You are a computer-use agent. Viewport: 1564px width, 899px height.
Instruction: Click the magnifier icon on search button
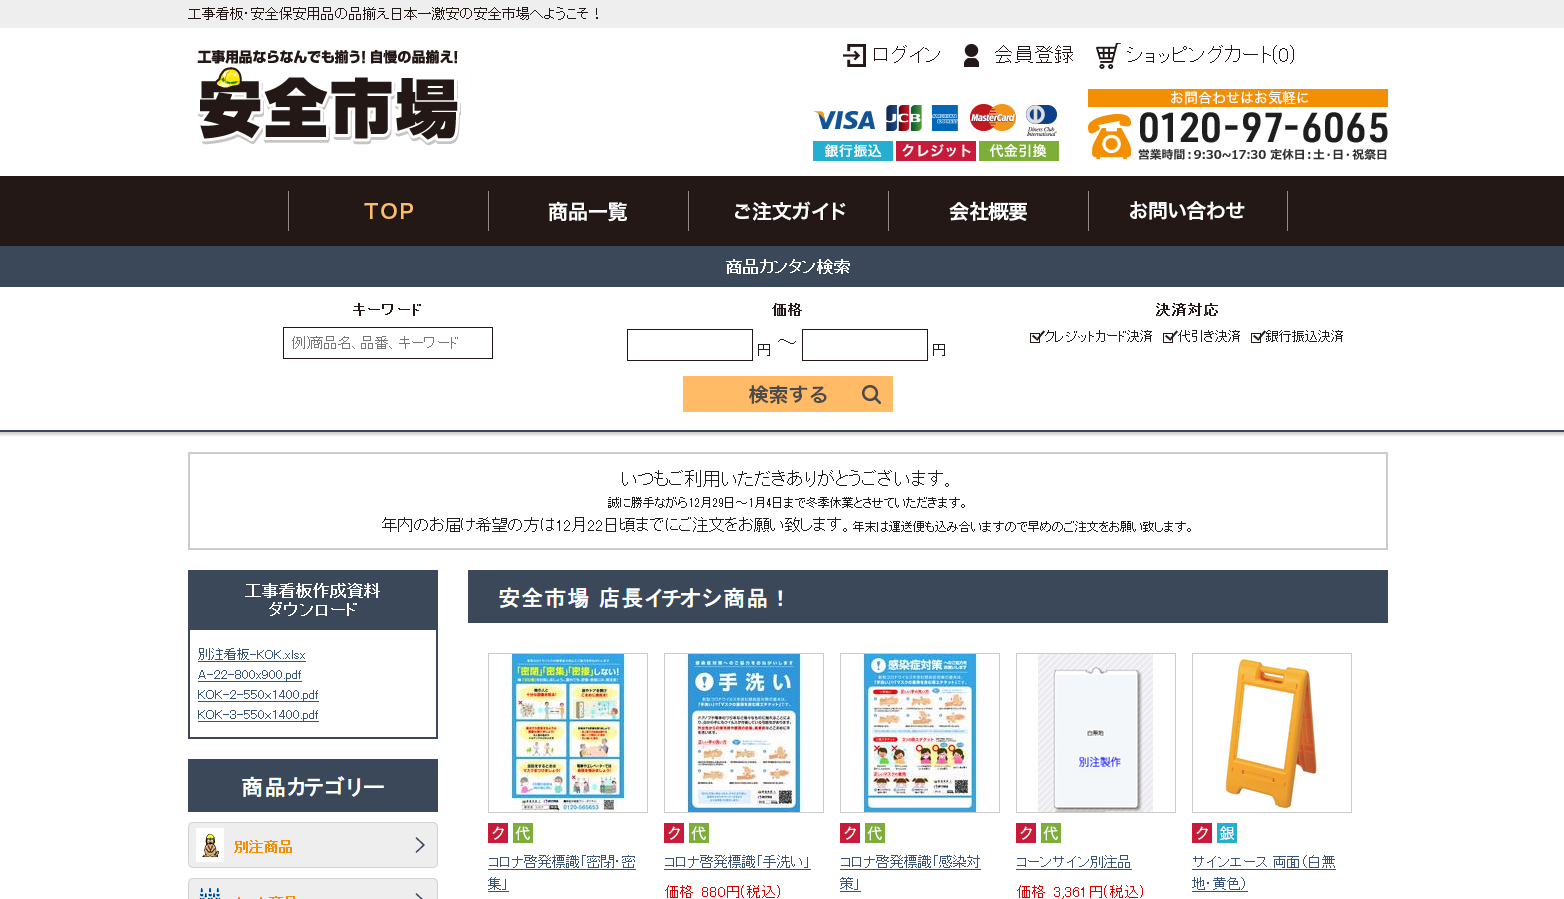coord(871,395)
